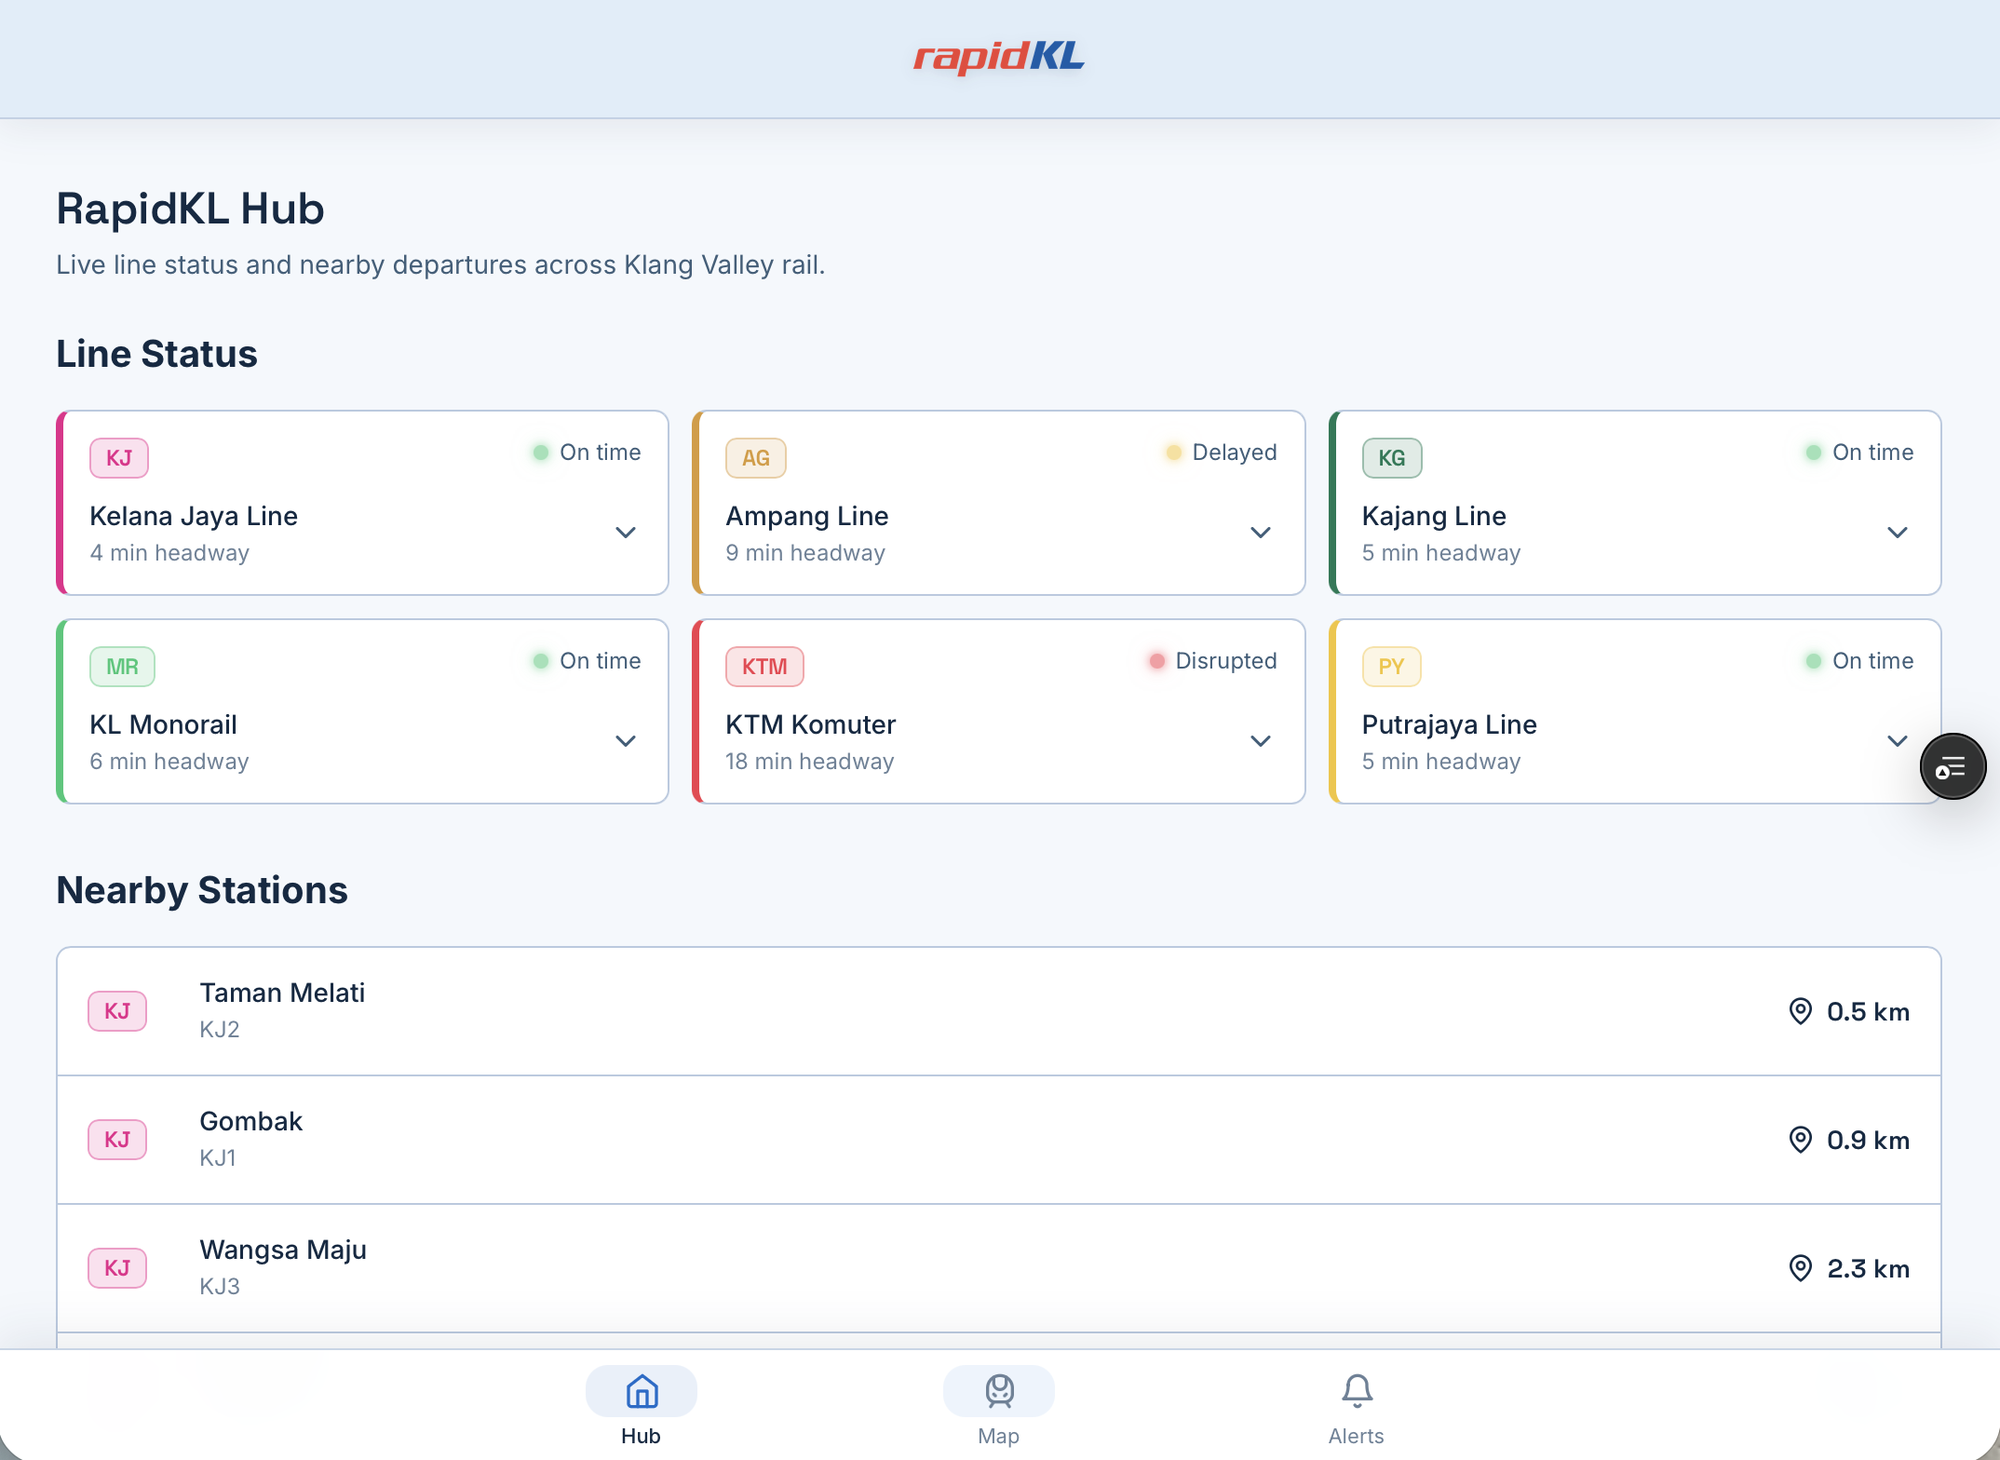This screenshot has height=1460, width=2000.
Task: Click the '6 min headway' text
Action: 170,761
